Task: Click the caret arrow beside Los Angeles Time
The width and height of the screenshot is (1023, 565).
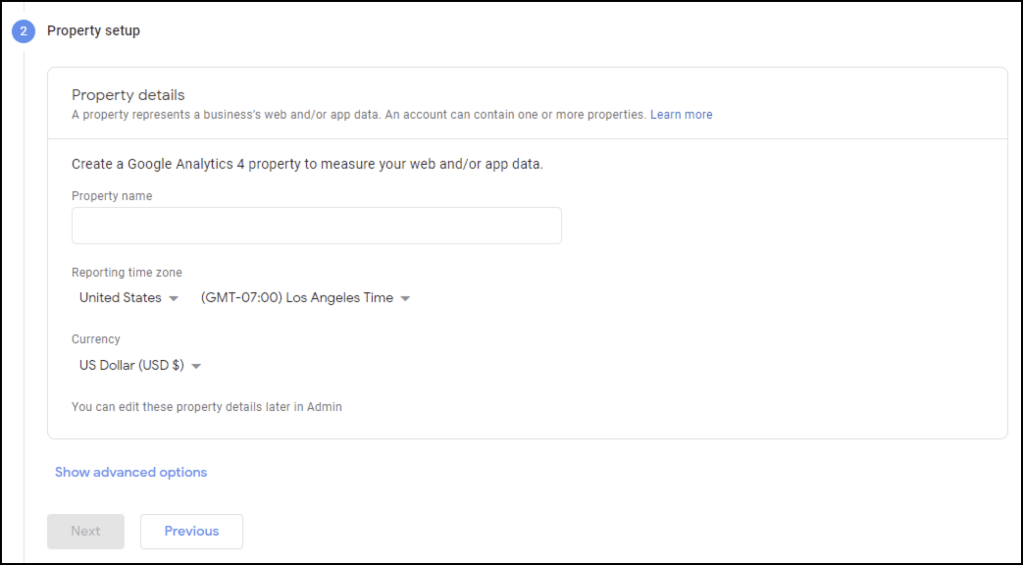Action: 406,298
